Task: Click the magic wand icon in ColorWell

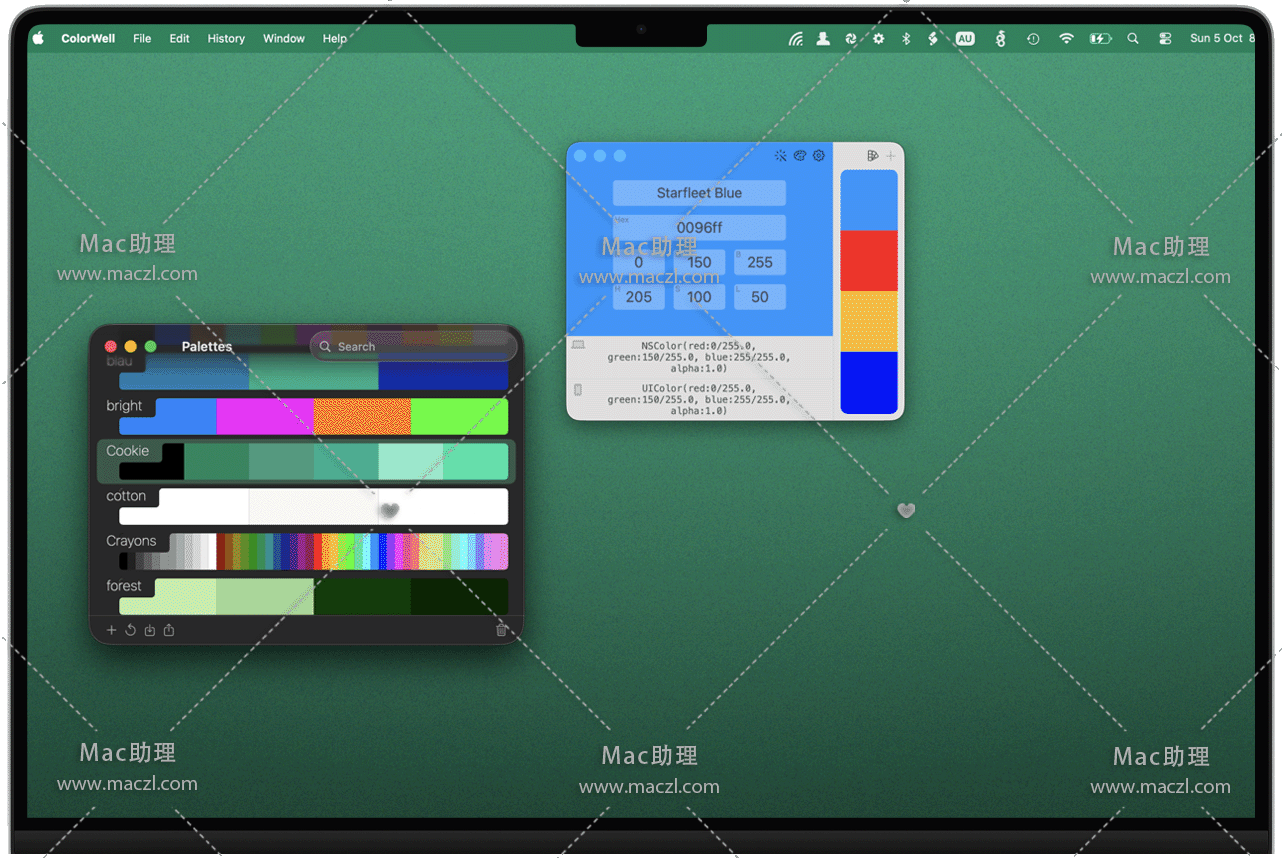Action: pyautogui.click(x=780, y=156)
